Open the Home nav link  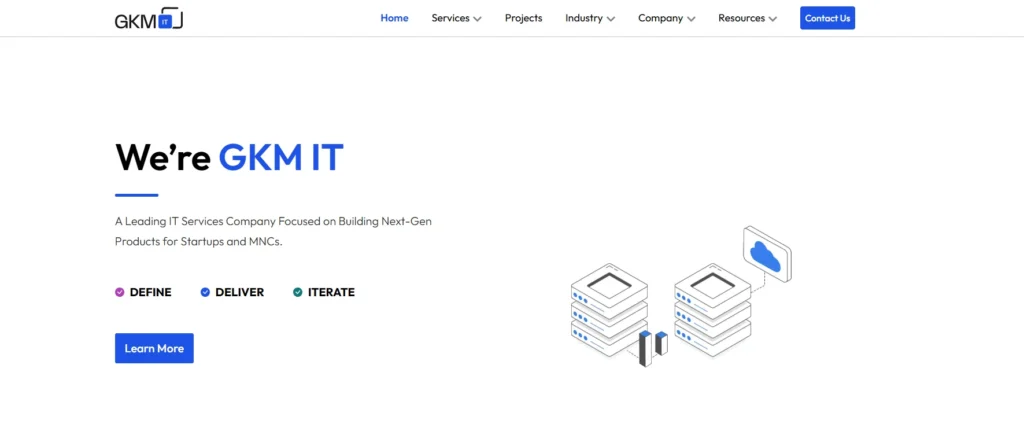(x=394, y=18)
